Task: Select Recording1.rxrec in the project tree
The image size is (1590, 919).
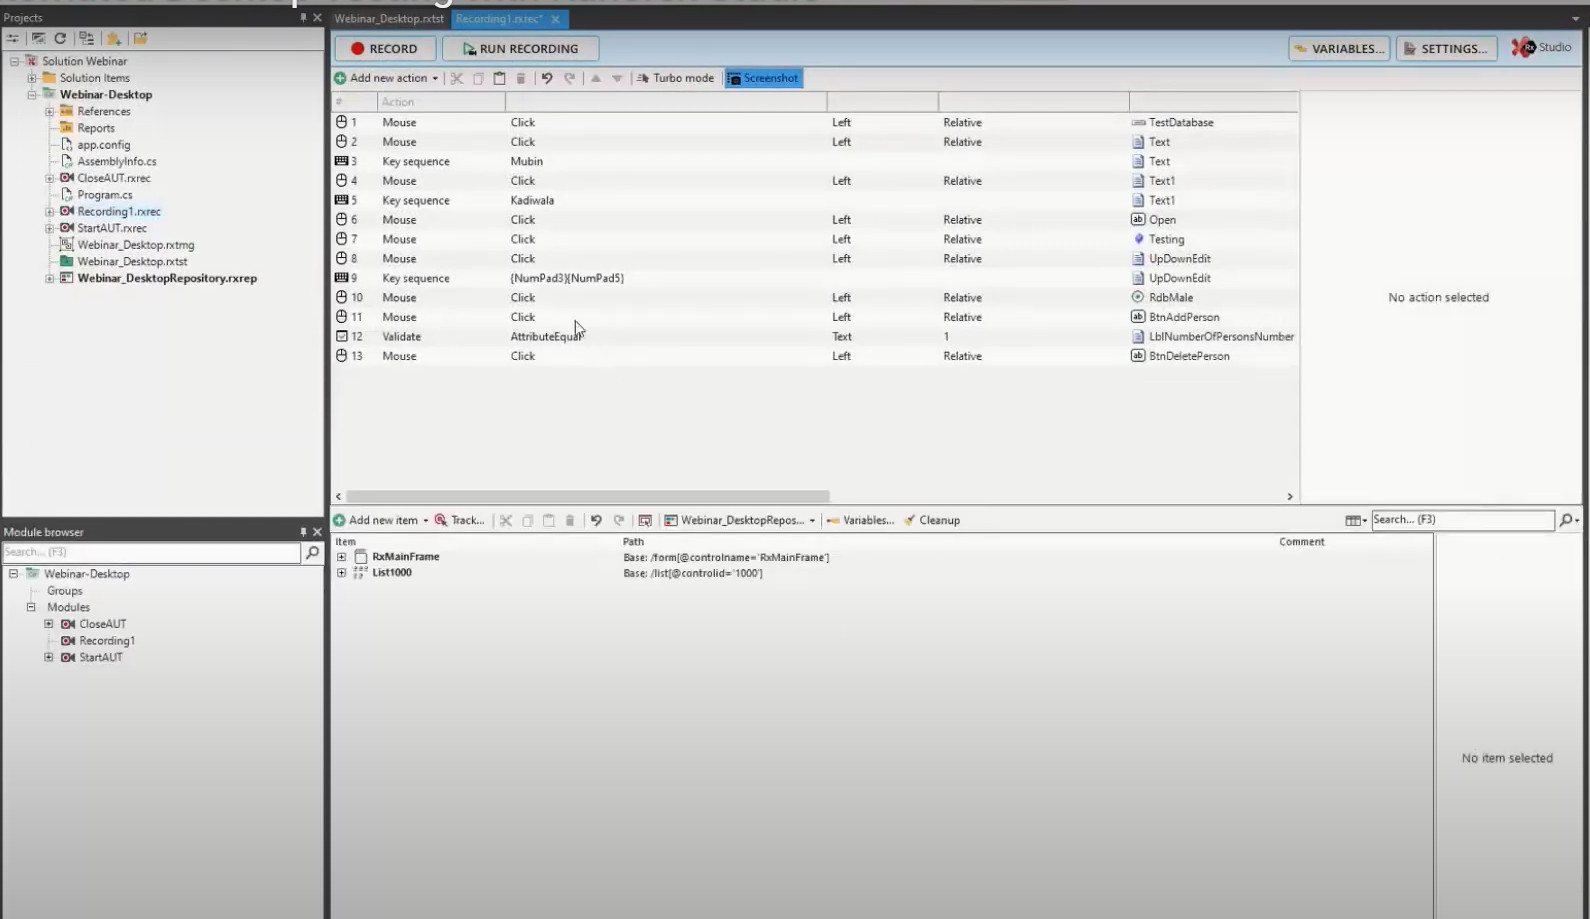Action: coord(118,211)
